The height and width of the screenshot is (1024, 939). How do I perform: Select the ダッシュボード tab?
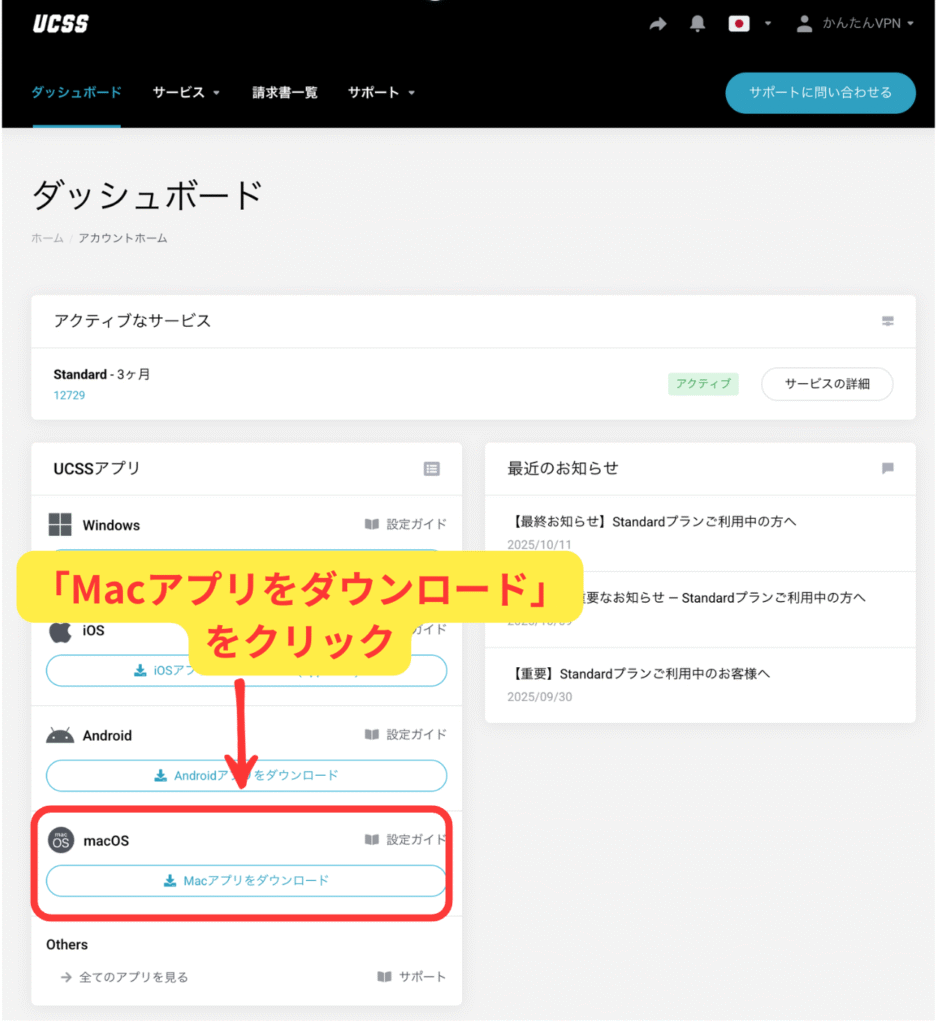[76, 93]
